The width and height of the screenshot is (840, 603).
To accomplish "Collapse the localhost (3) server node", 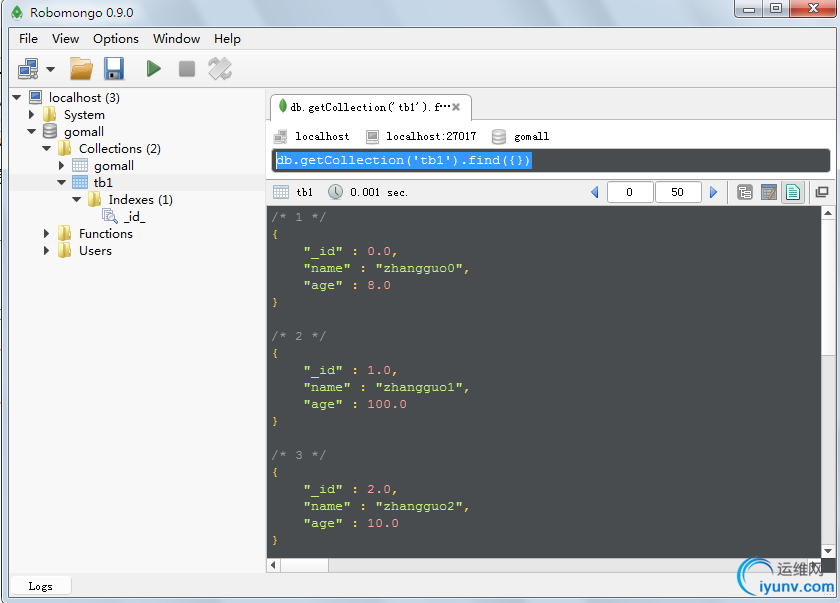I will click(17, 97).
